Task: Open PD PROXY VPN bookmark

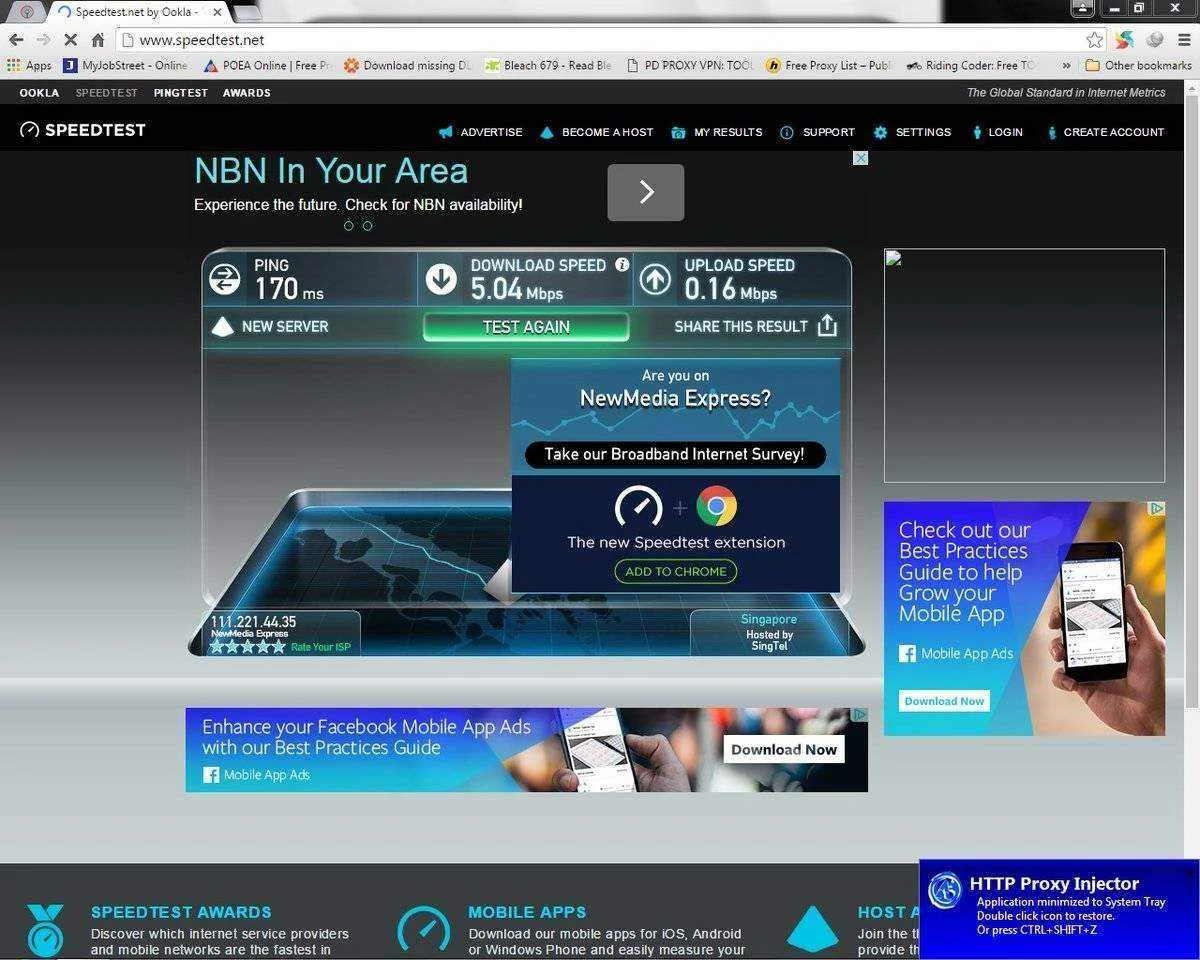Action: (690, 66)
